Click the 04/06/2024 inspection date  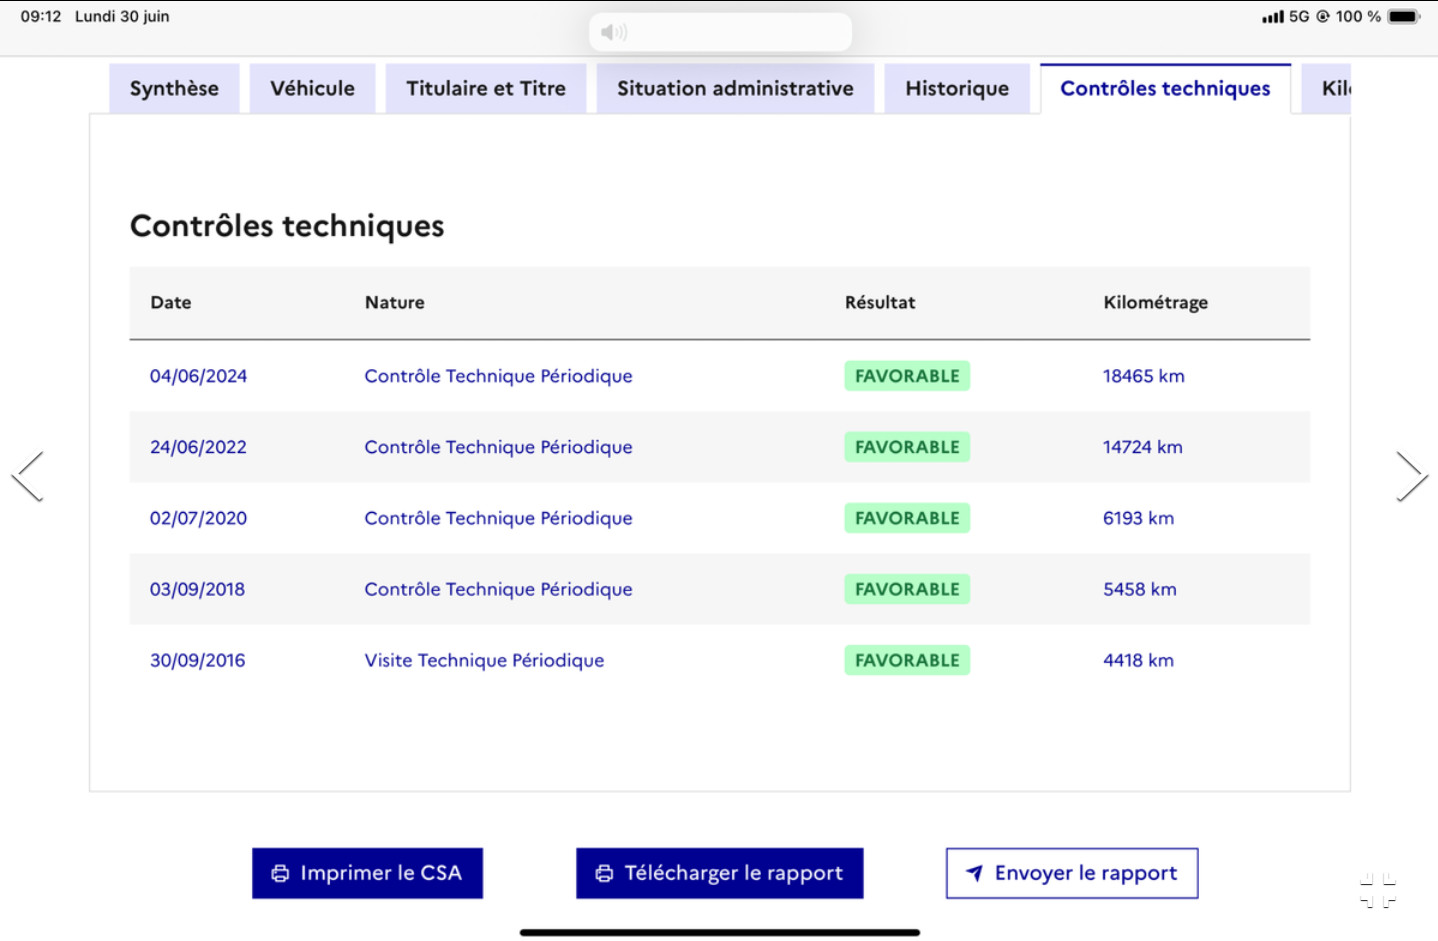[198, 376]
